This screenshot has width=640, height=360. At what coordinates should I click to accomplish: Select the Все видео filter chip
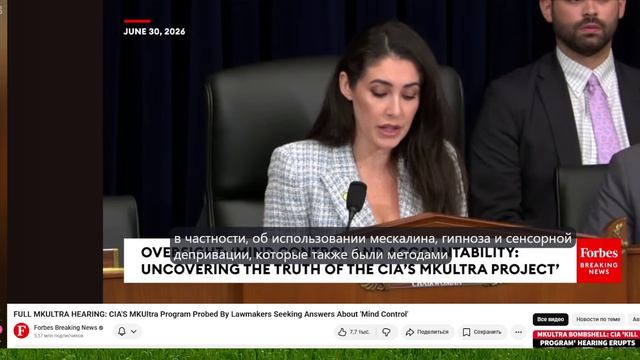(550, 319)
